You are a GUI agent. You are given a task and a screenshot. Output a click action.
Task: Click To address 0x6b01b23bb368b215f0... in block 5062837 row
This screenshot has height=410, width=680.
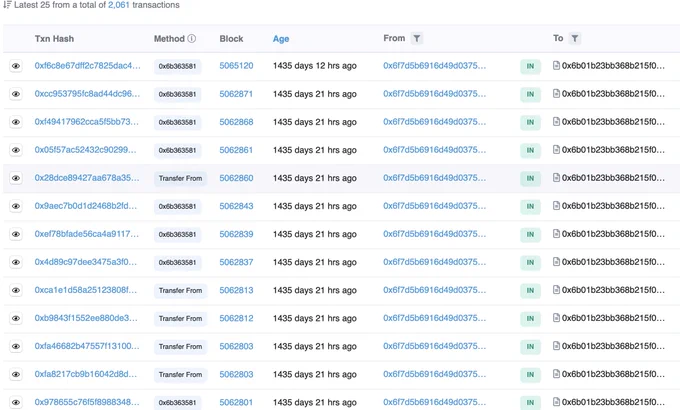613,262
